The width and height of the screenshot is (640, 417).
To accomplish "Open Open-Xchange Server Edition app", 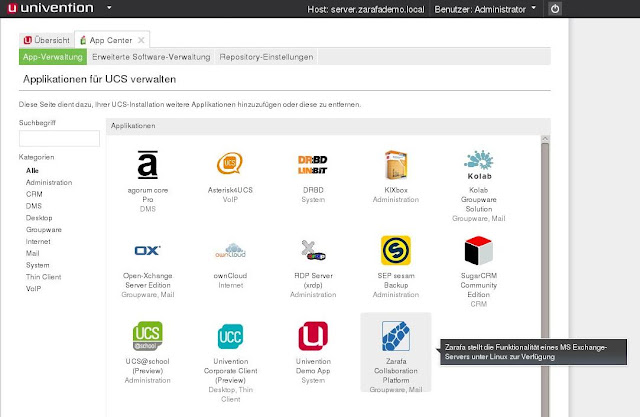I will pos(148,267).
